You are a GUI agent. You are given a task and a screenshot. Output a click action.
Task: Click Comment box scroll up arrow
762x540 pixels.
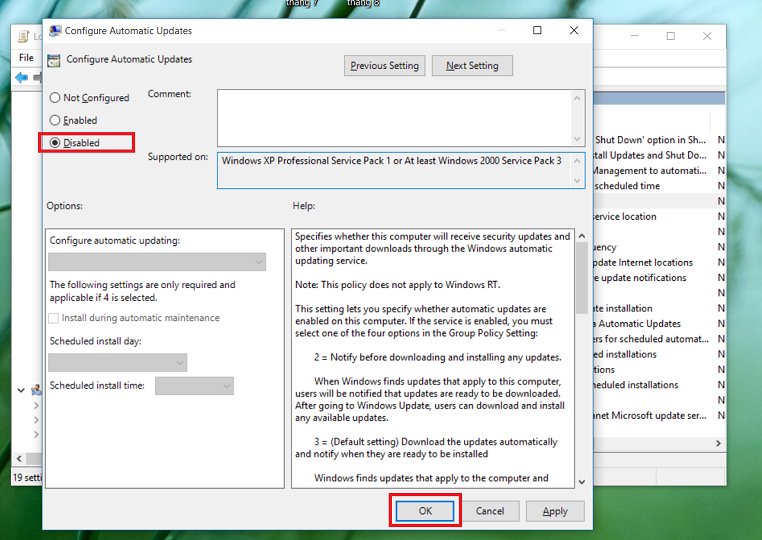tap(577, 98)
